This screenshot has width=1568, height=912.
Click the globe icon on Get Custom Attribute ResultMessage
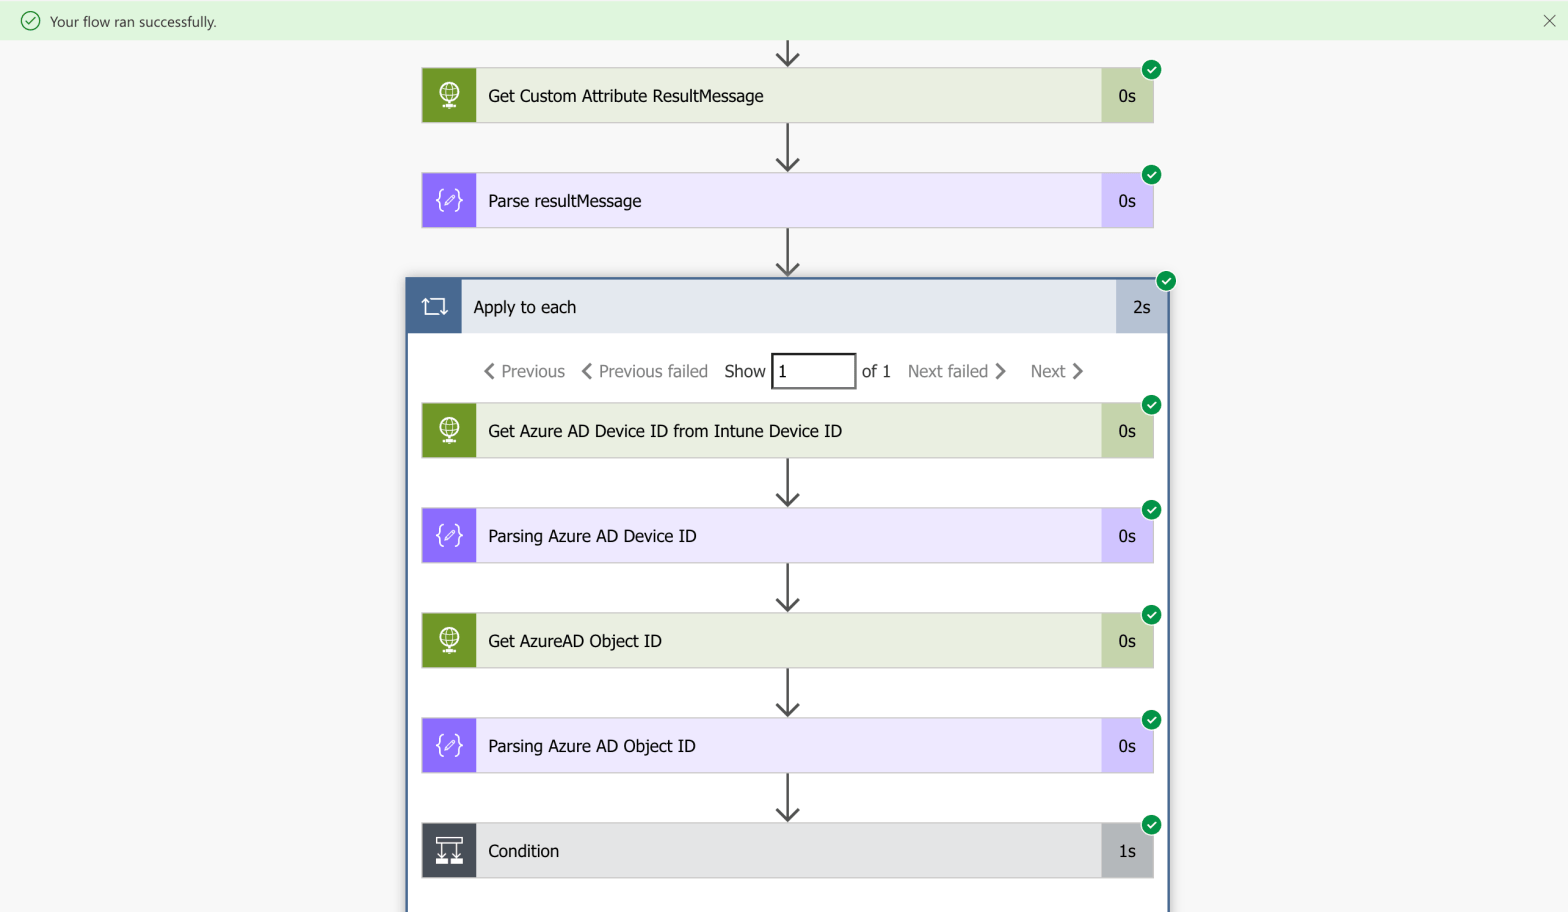pos(449,96)
